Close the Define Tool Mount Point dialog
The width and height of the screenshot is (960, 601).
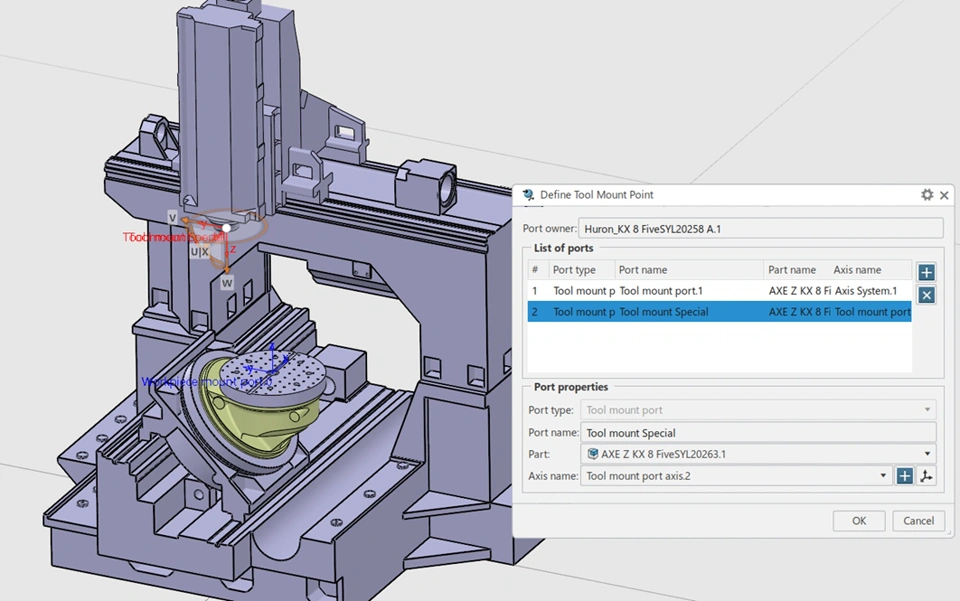(945, 195)
